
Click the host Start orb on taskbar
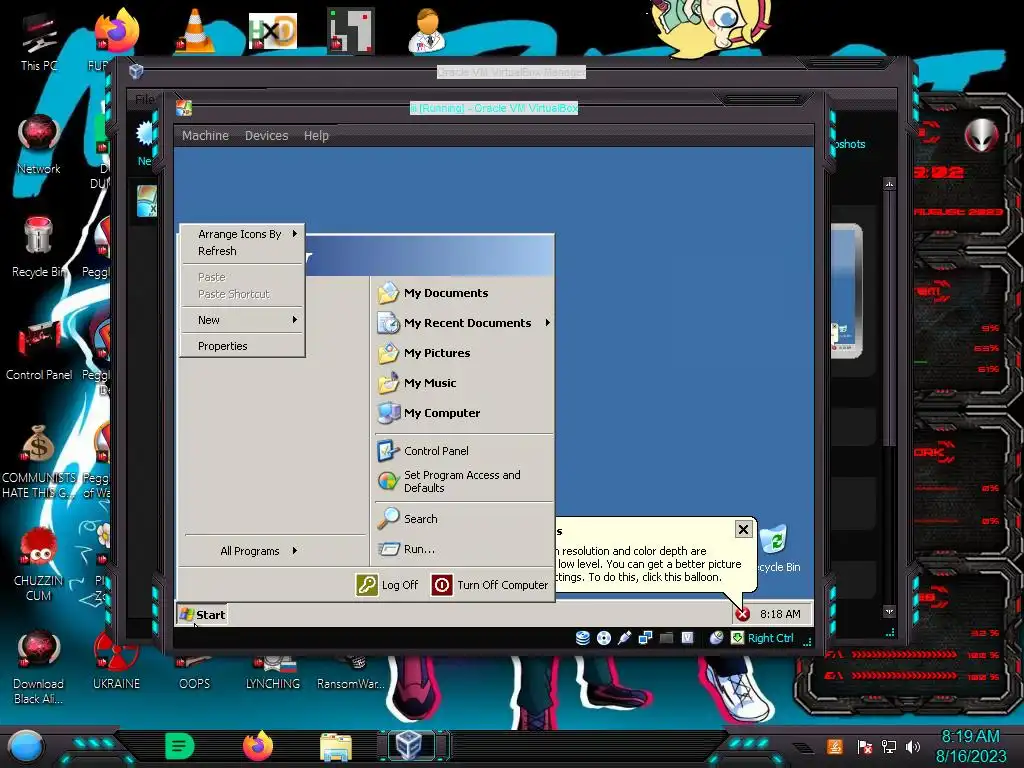[x=25, y=747]
